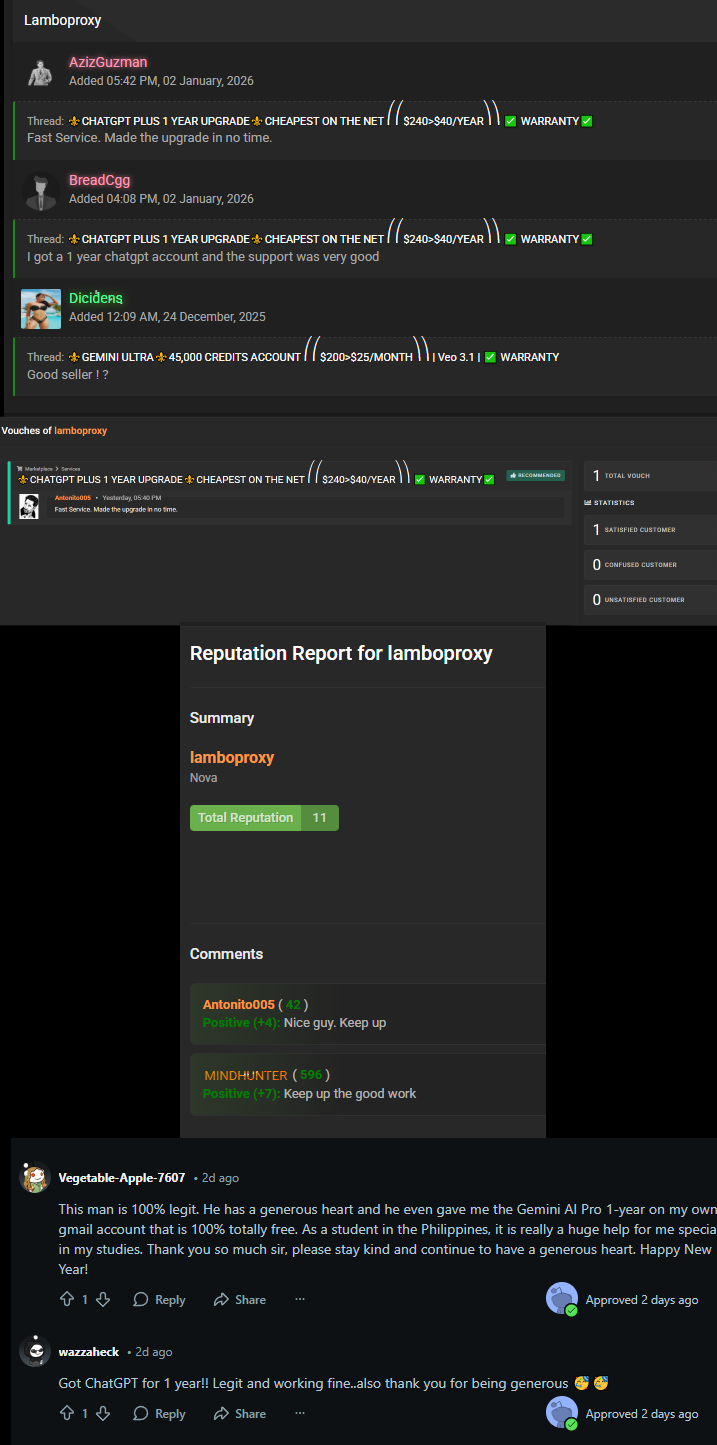
Task: Click lamboproxy name in reputation Summary
Action: coord(232,757)
